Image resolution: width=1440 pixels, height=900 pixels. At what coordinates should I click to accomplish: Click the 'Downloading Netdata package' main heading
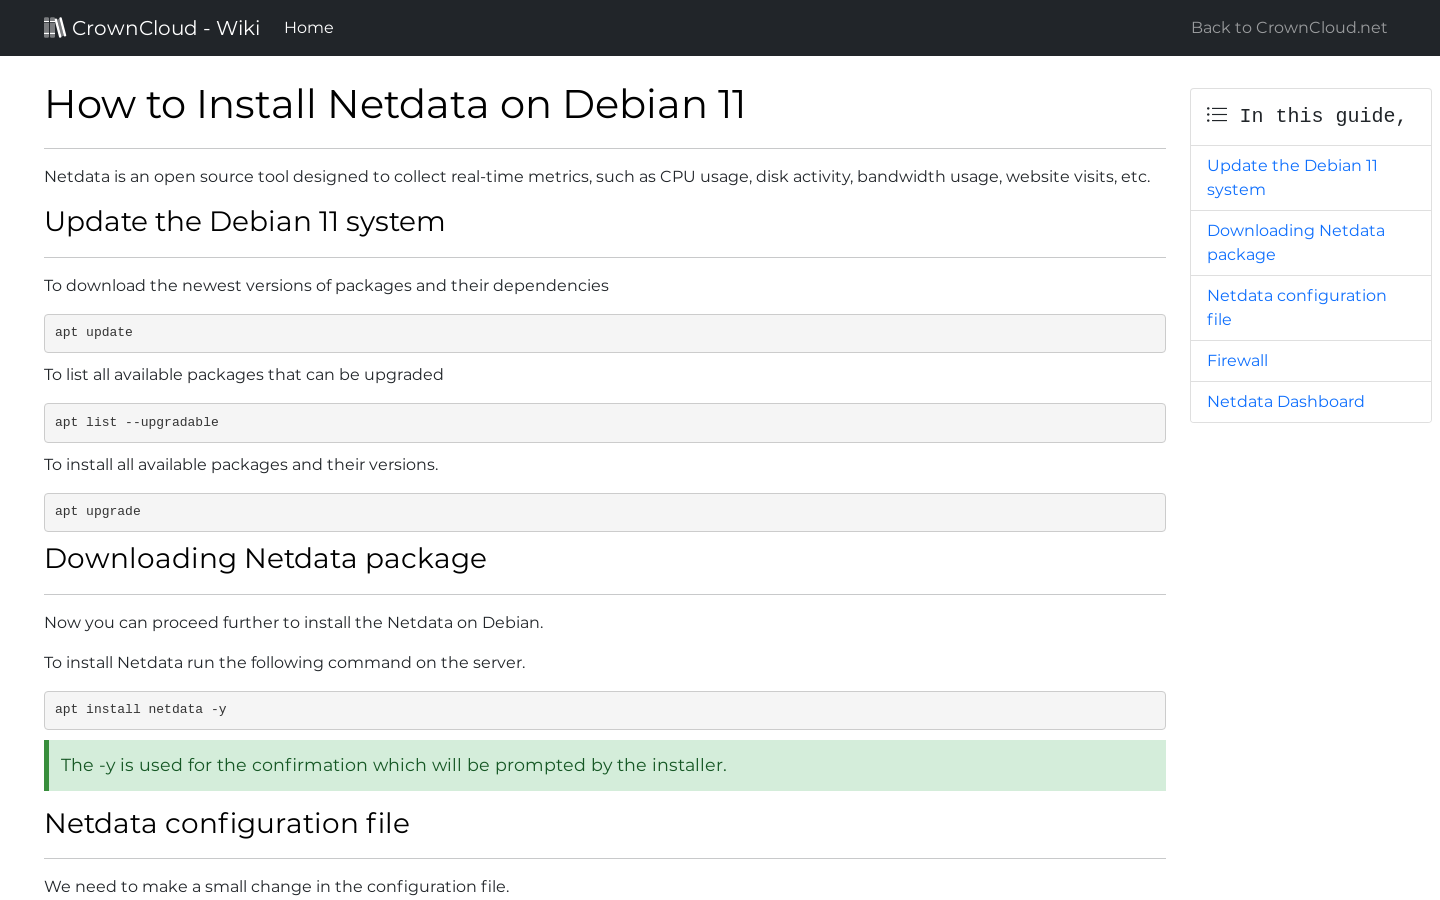265,559
